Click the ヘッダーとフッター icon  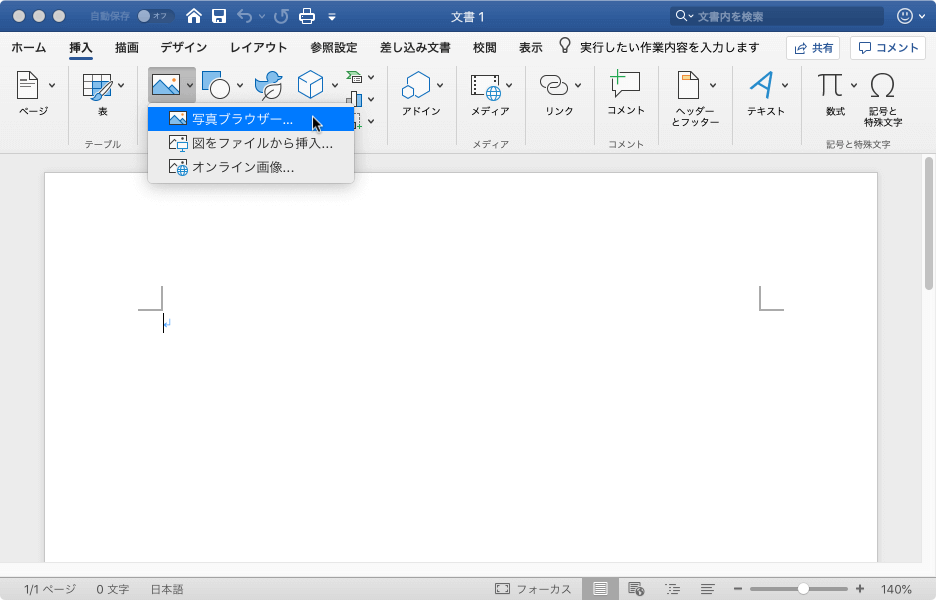pyautogui.click(x=688, y=85)
